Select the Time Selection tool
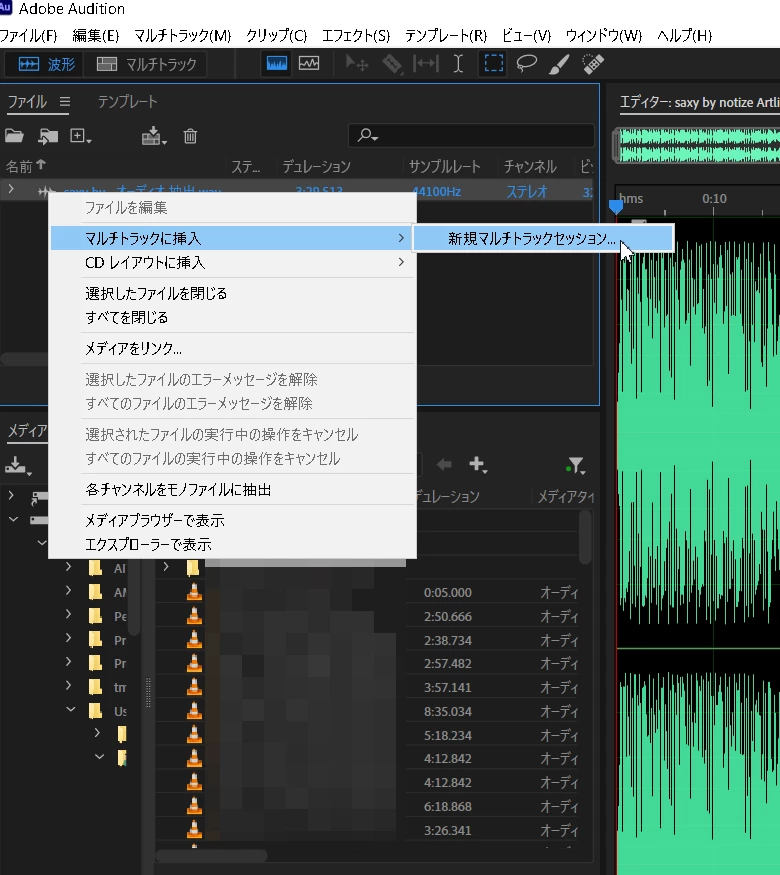The height and width of the screenshot is (875, 780). click(x=458, y=64)
